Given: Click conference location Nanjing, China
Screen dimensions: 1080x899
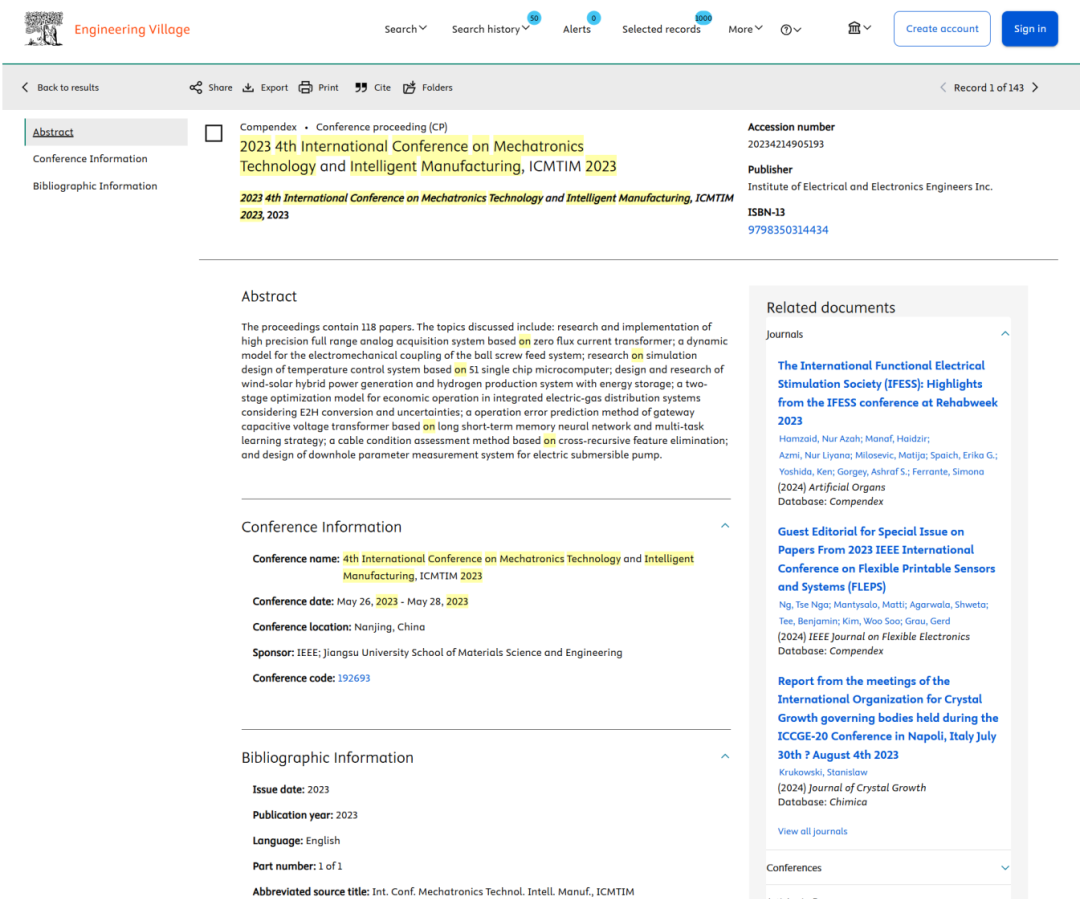Looking at the screenshot, I should pyautogui.click(x=389, y=627).
